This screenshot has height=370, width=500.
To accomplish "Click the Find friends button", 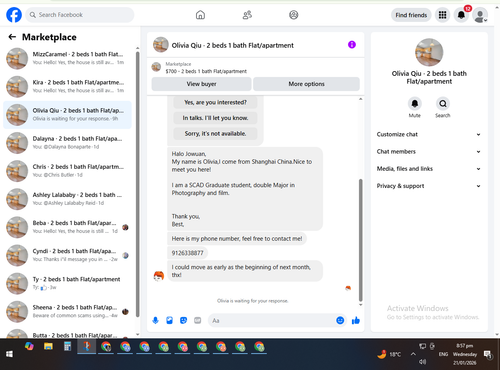I will click(411, 15).
